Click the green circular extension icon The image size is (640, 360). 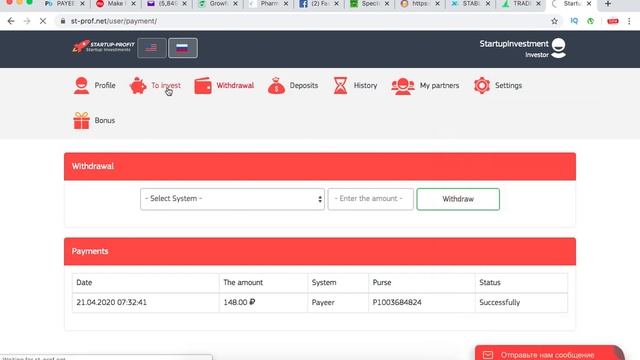point(591,21)
